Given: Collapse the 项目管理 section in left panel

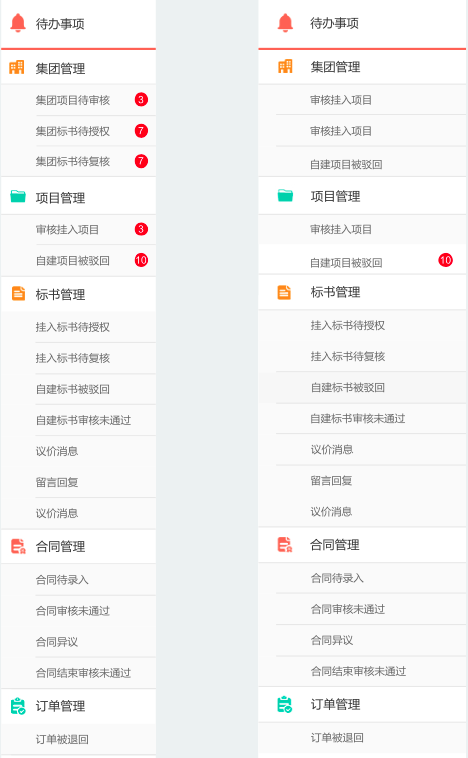Looking at the screenshot, I should (x=78, y=197).
